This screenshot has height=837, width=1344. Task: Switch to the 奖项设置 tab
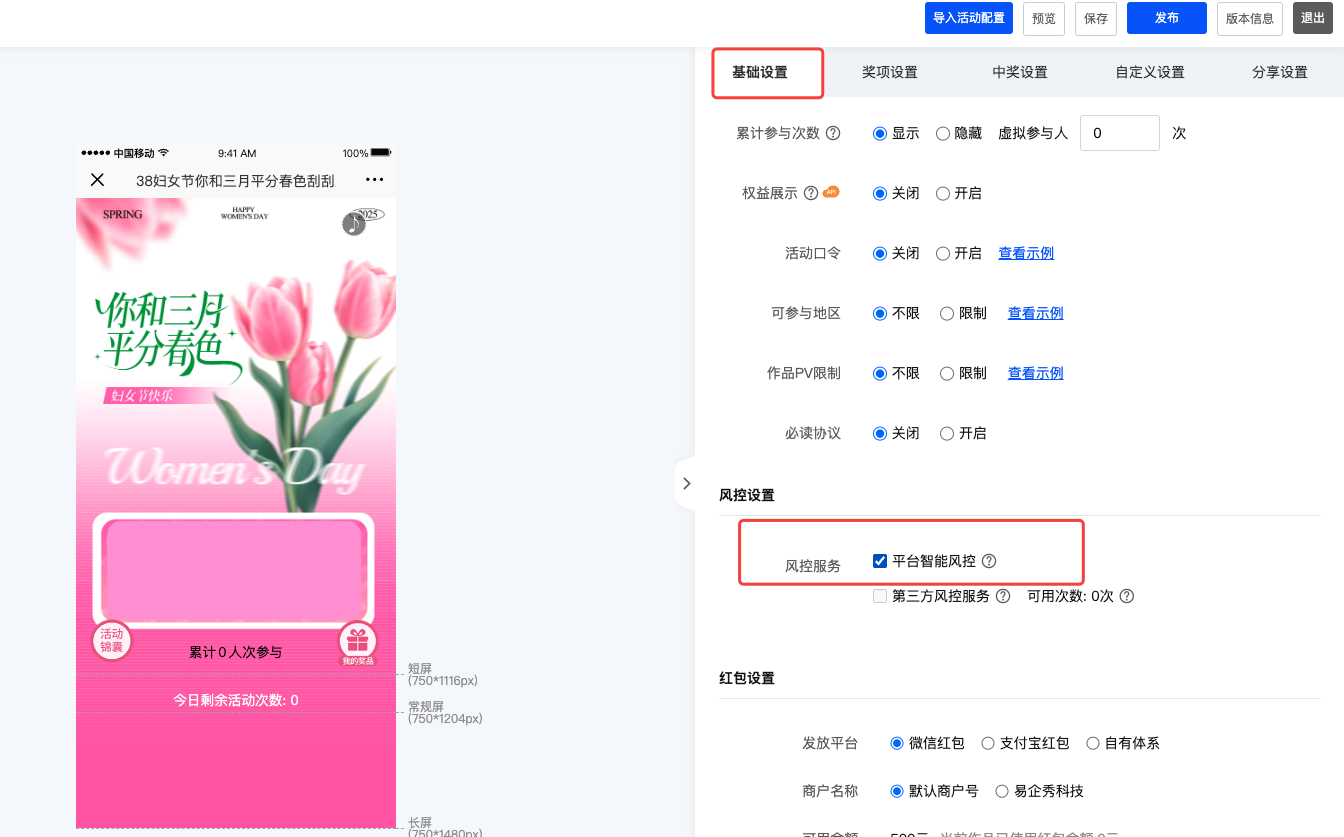(889, 72)
